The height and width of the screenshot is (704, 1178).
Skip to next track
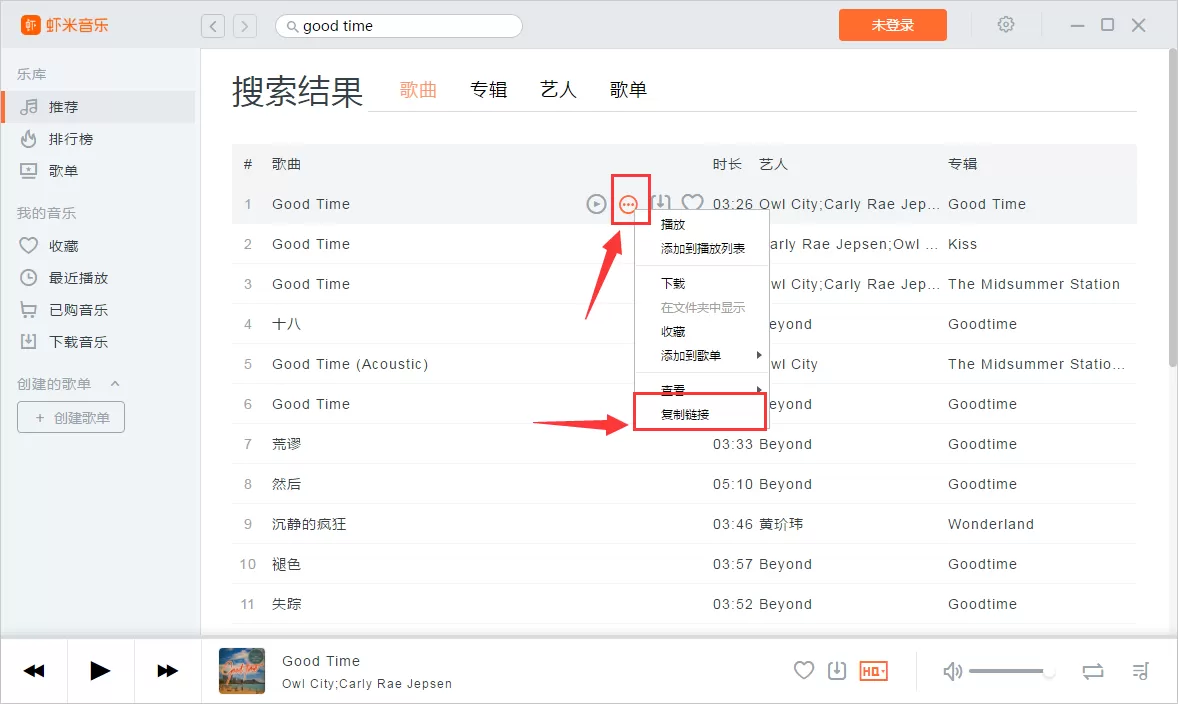(x=167, y=671)
